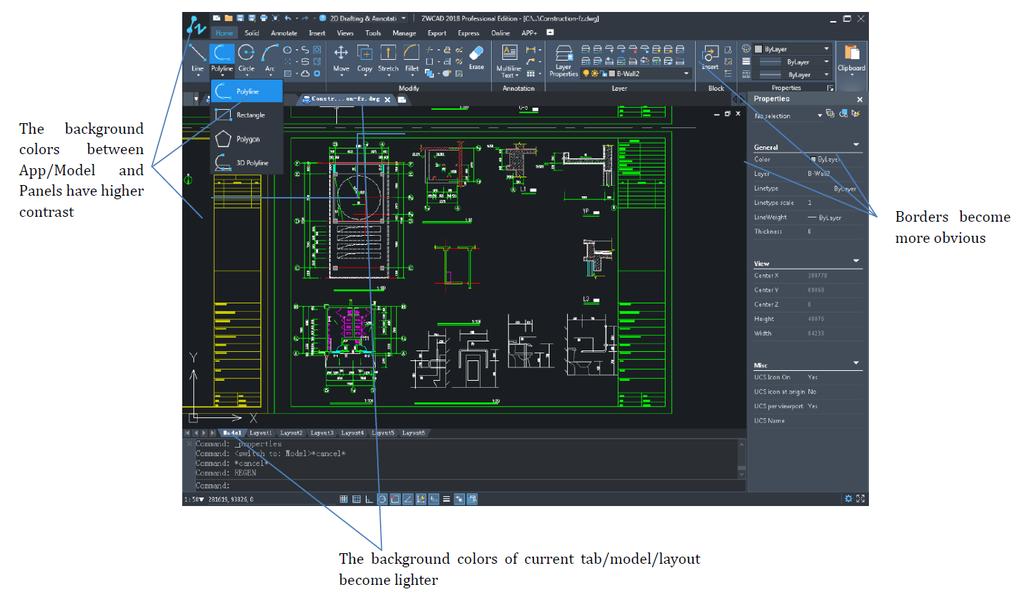Open the Multiline Text tool

509,61
